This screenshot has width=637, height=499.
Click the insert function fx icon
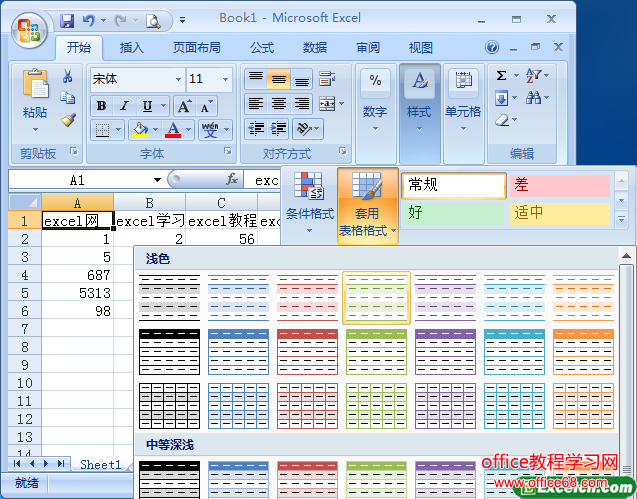point(232,179)
